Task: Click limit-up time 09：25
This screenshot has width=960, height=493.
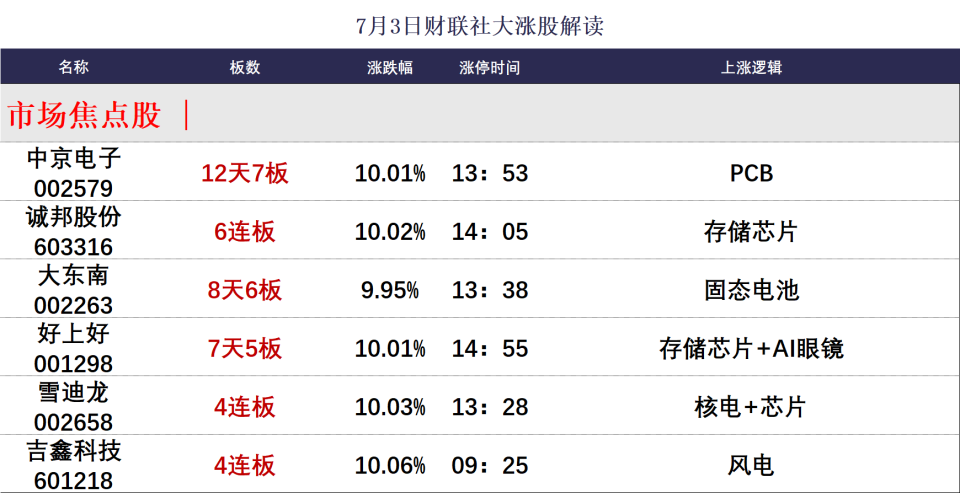Action: pos(490,466)
